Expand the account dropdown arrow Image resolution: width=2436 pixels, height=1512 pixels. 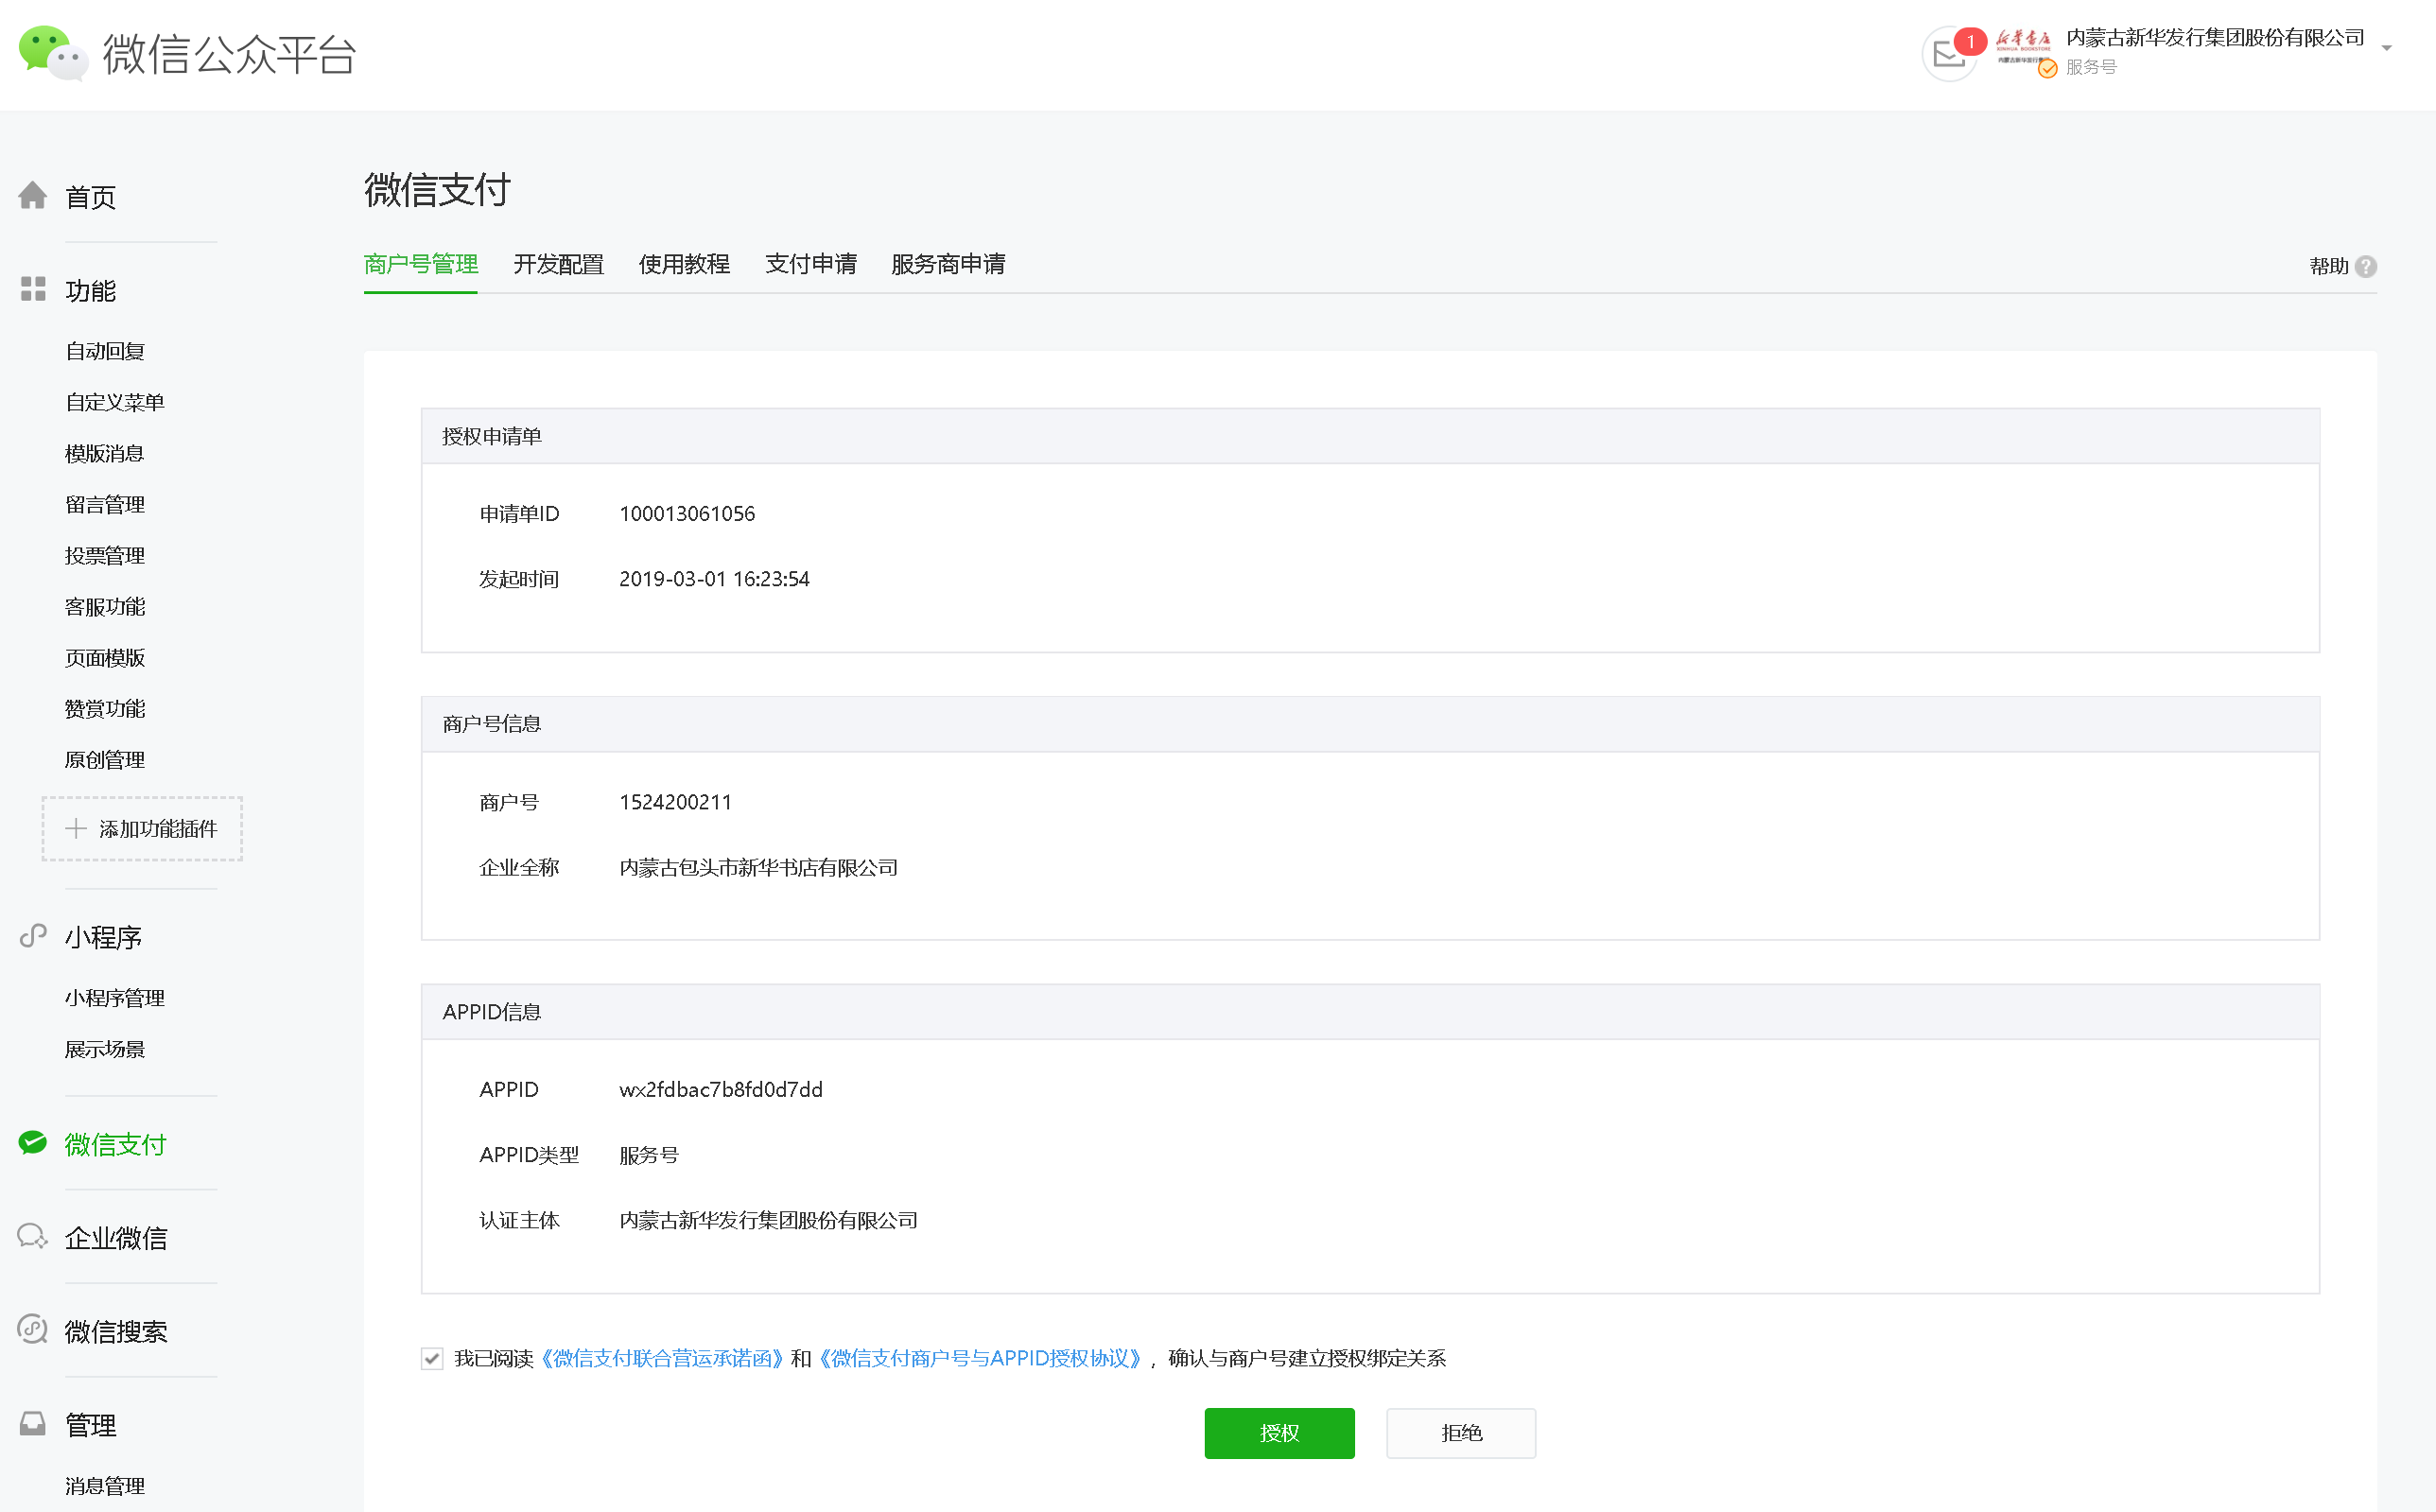click(x=2387, y=48)
